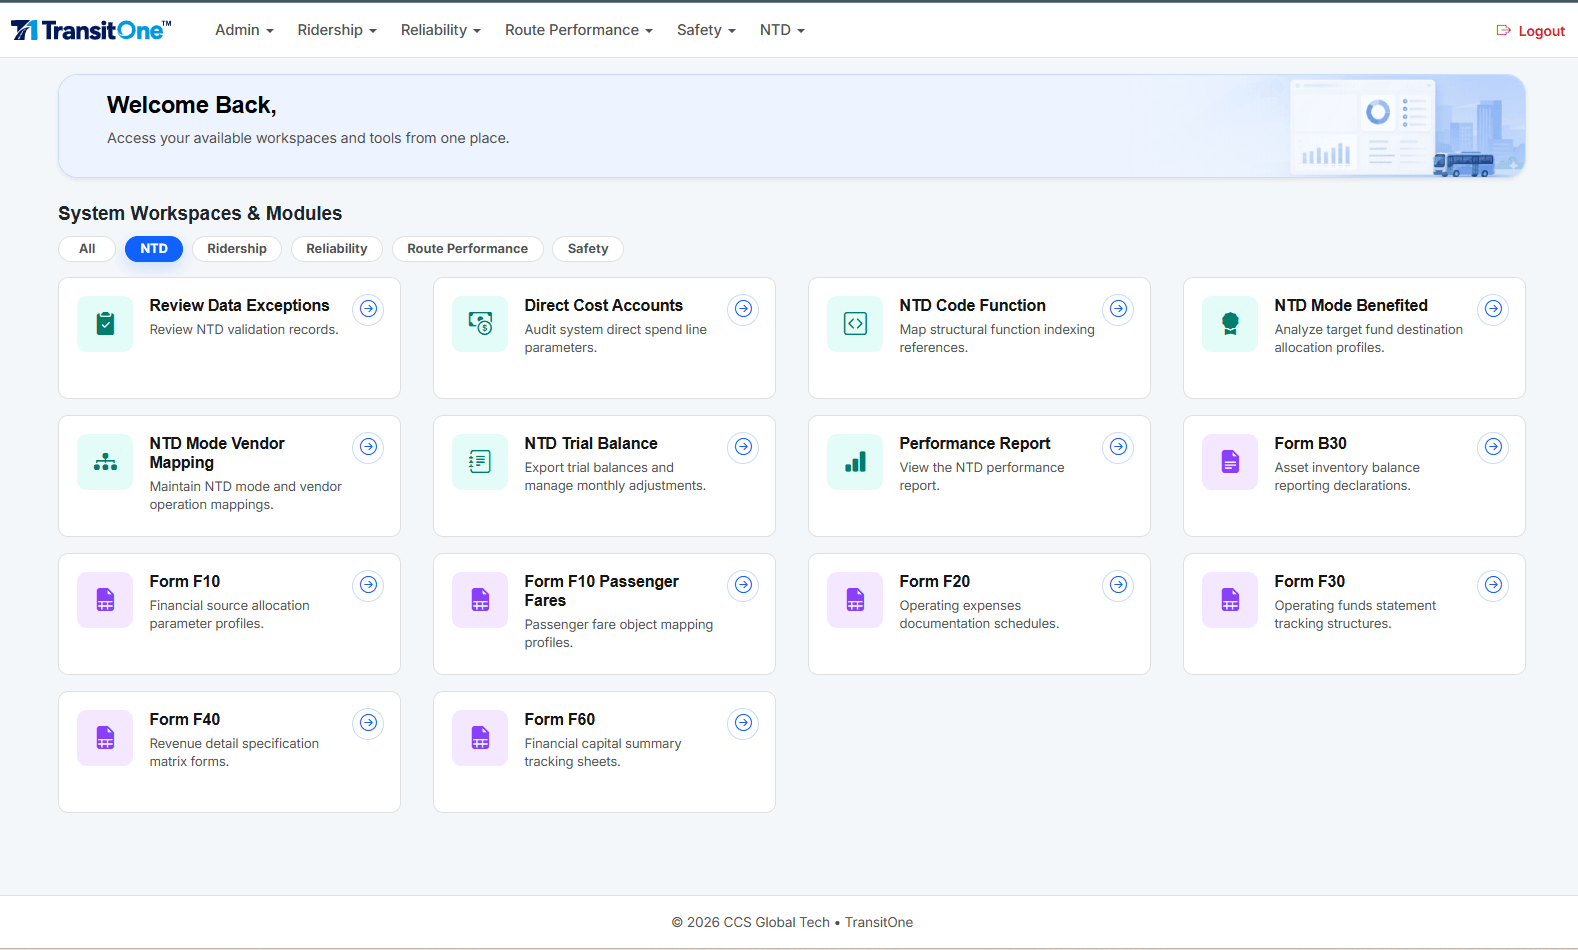Click the Form B30 document icon
The height and width of the screenshot is (950, 1578).
(1230, 462)
